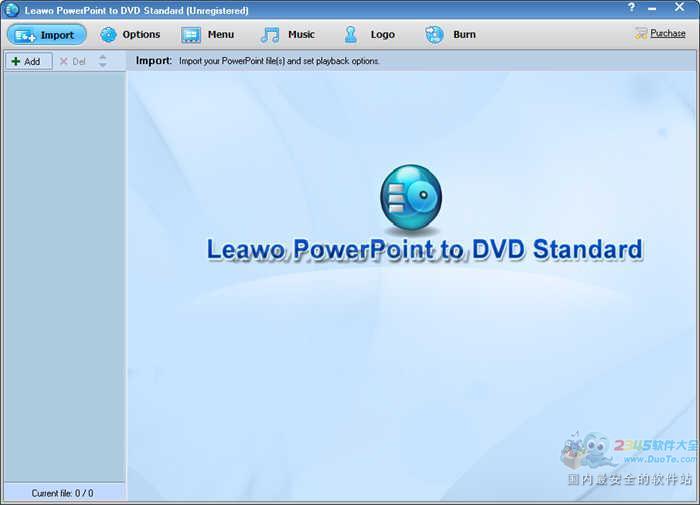The width and height of the screenshot is (700, 505).
Task: Click the icon beside the Purchase link
Action: (640, 33)
